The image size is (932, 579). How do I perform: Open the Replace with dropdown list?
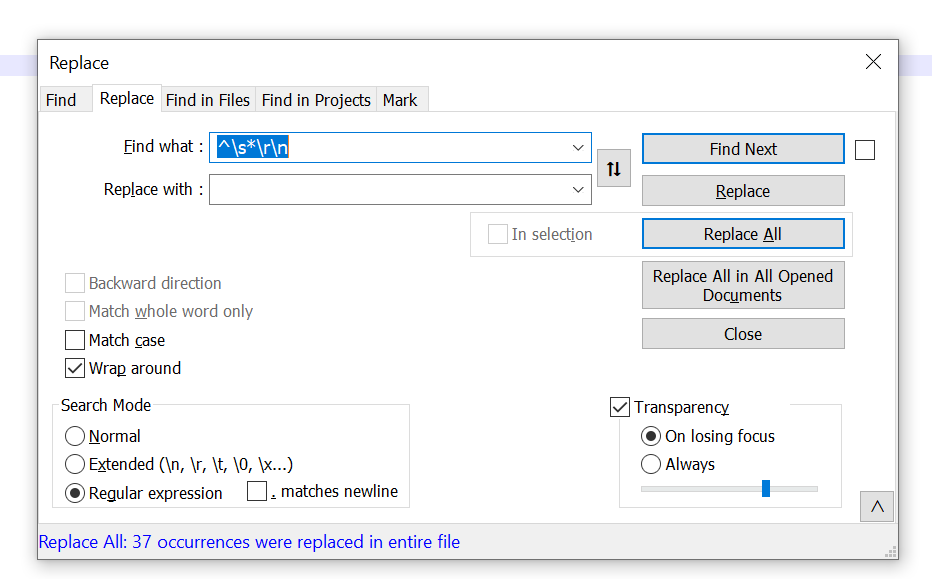(x=578, y=190)
